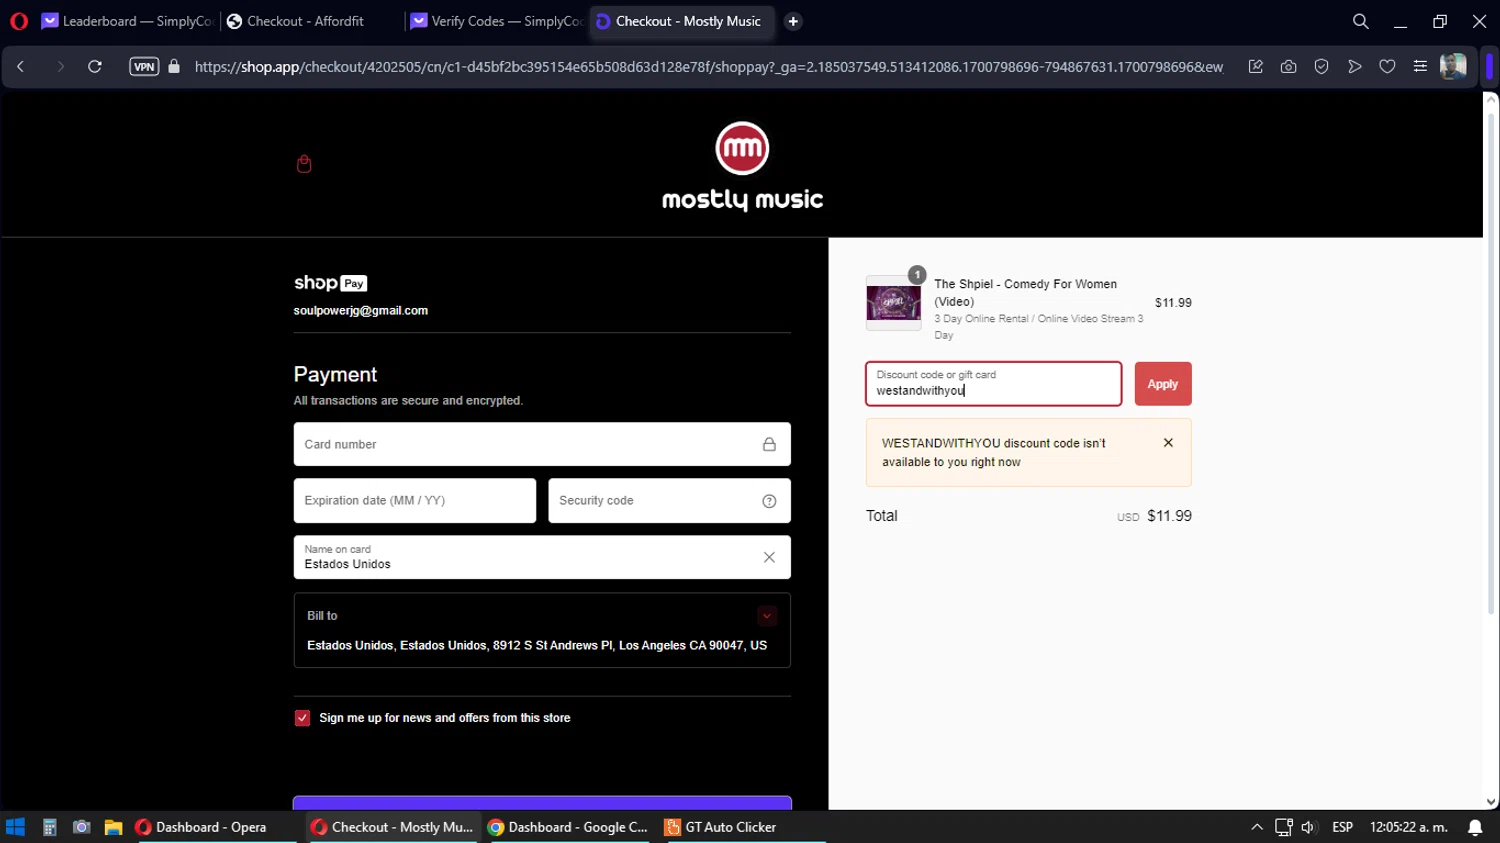Open File Explorer from taskbar
The width and height of the screenshot is (1500, 843).
point(113,827)
